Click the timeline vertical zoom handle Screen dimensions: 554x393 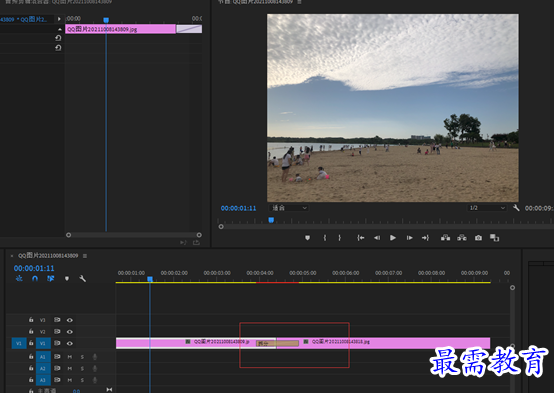click(512, 288)
